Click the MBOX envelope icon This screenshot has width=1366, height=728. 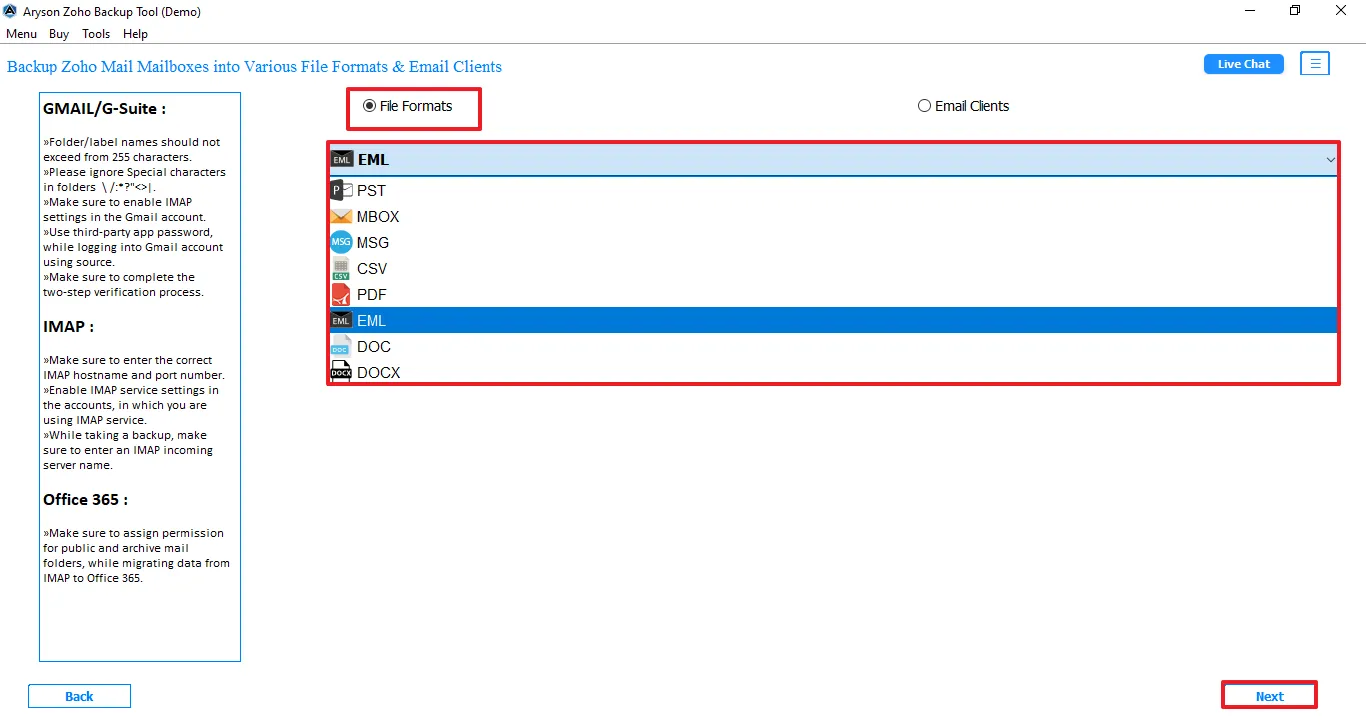click(341, 216)
